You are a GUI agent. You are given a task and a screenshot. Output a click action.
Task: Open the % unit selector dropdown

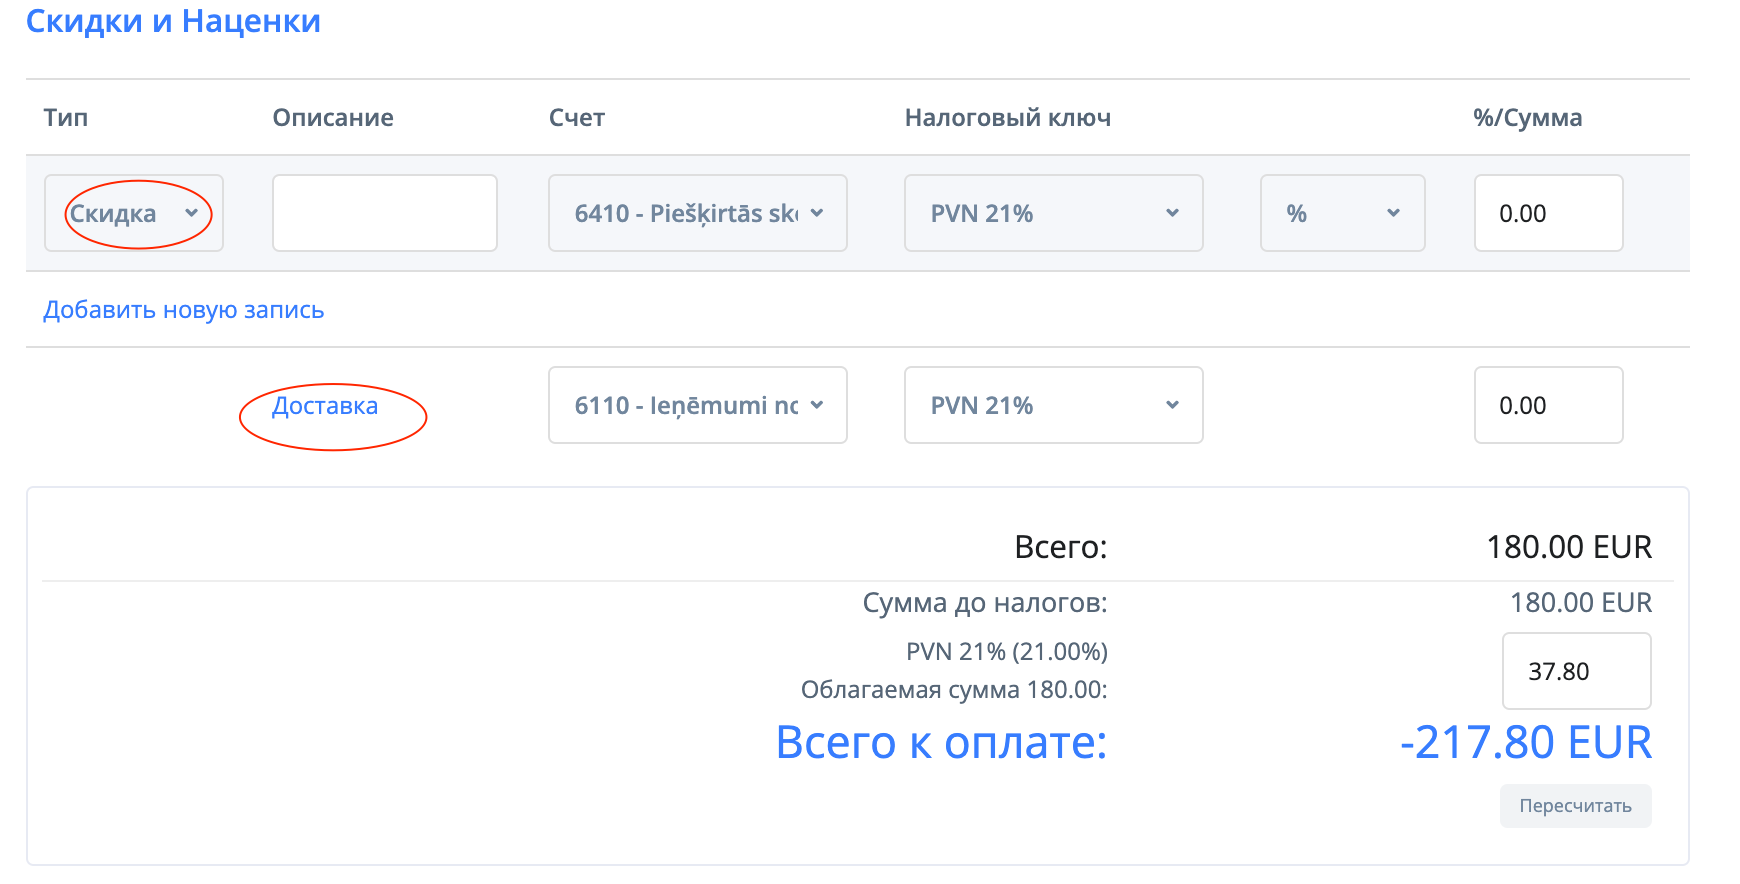(1342, 213)
